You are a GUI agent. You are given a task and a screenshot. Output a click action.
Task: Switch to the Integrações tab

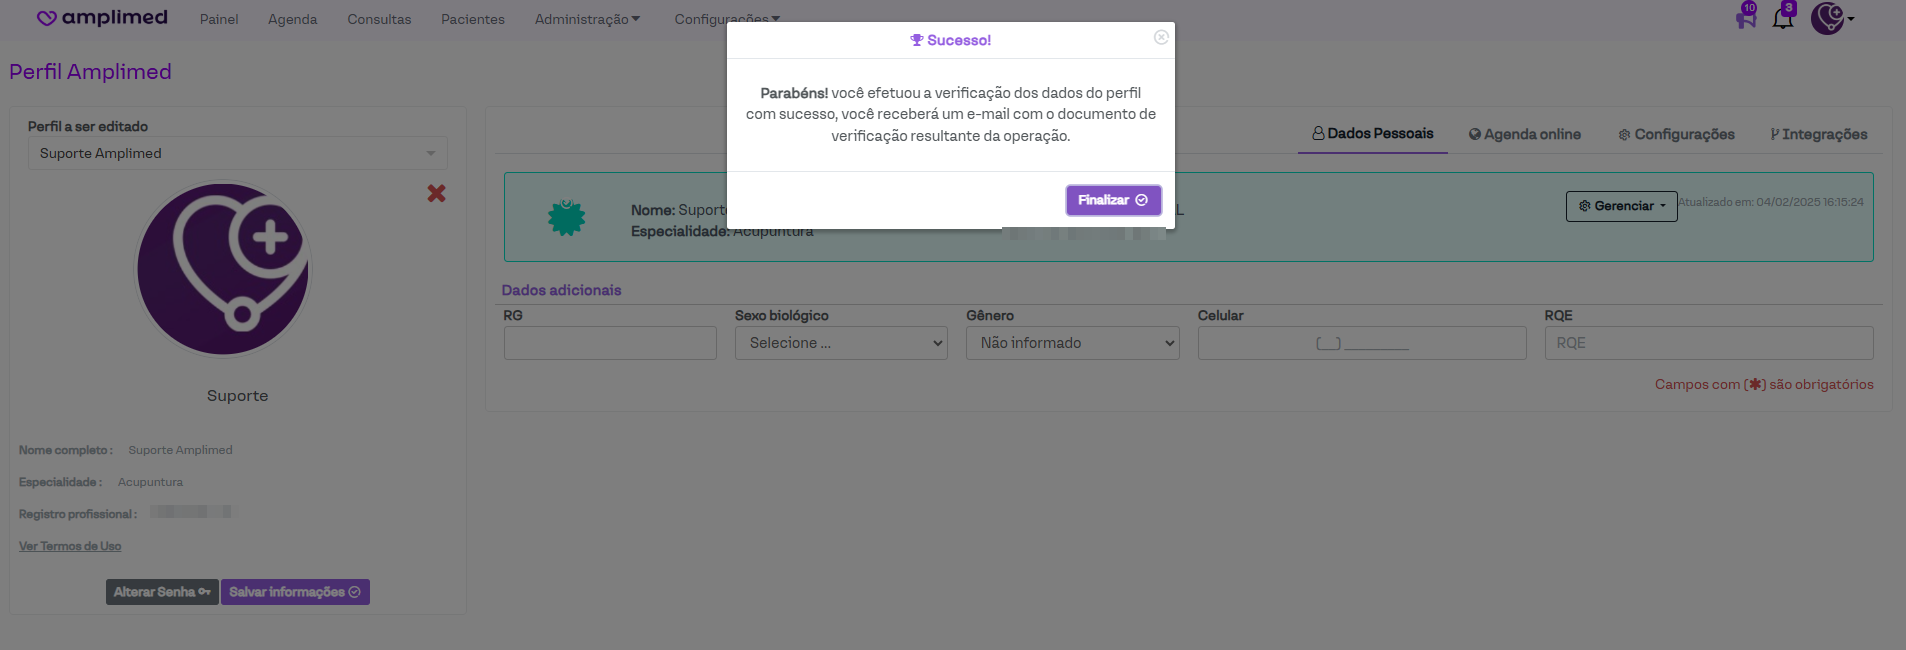click(1818, 134)
